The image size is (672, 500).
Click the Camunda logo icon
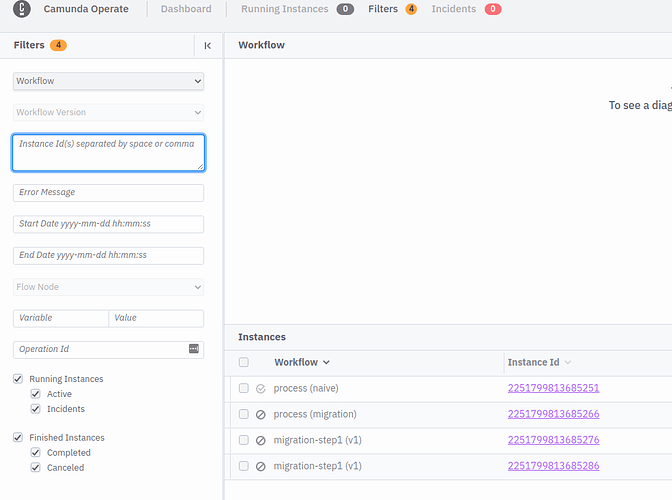click(22, 9)
